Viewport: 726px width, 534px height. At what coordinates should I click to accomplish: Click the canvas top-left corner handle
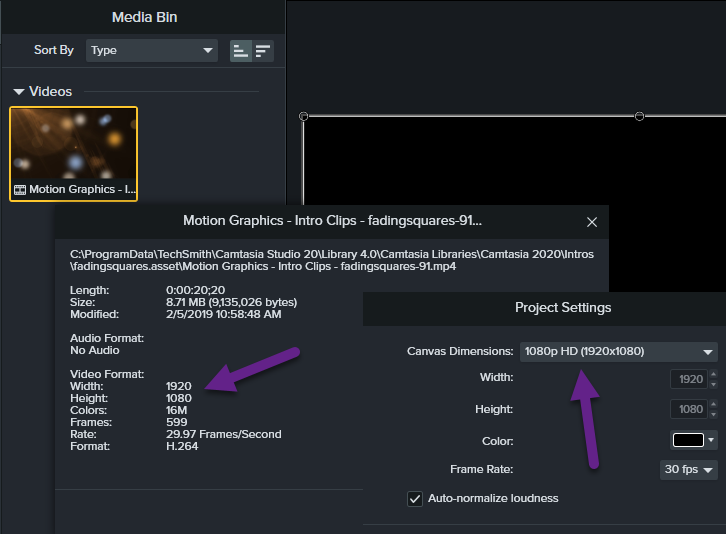[304, 117]
